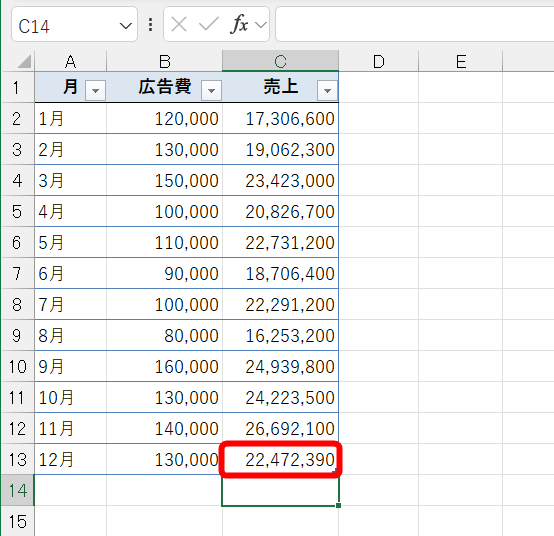Select row 1 header
This screenshot has height=536, width=554.
click(x=18, y=87)
